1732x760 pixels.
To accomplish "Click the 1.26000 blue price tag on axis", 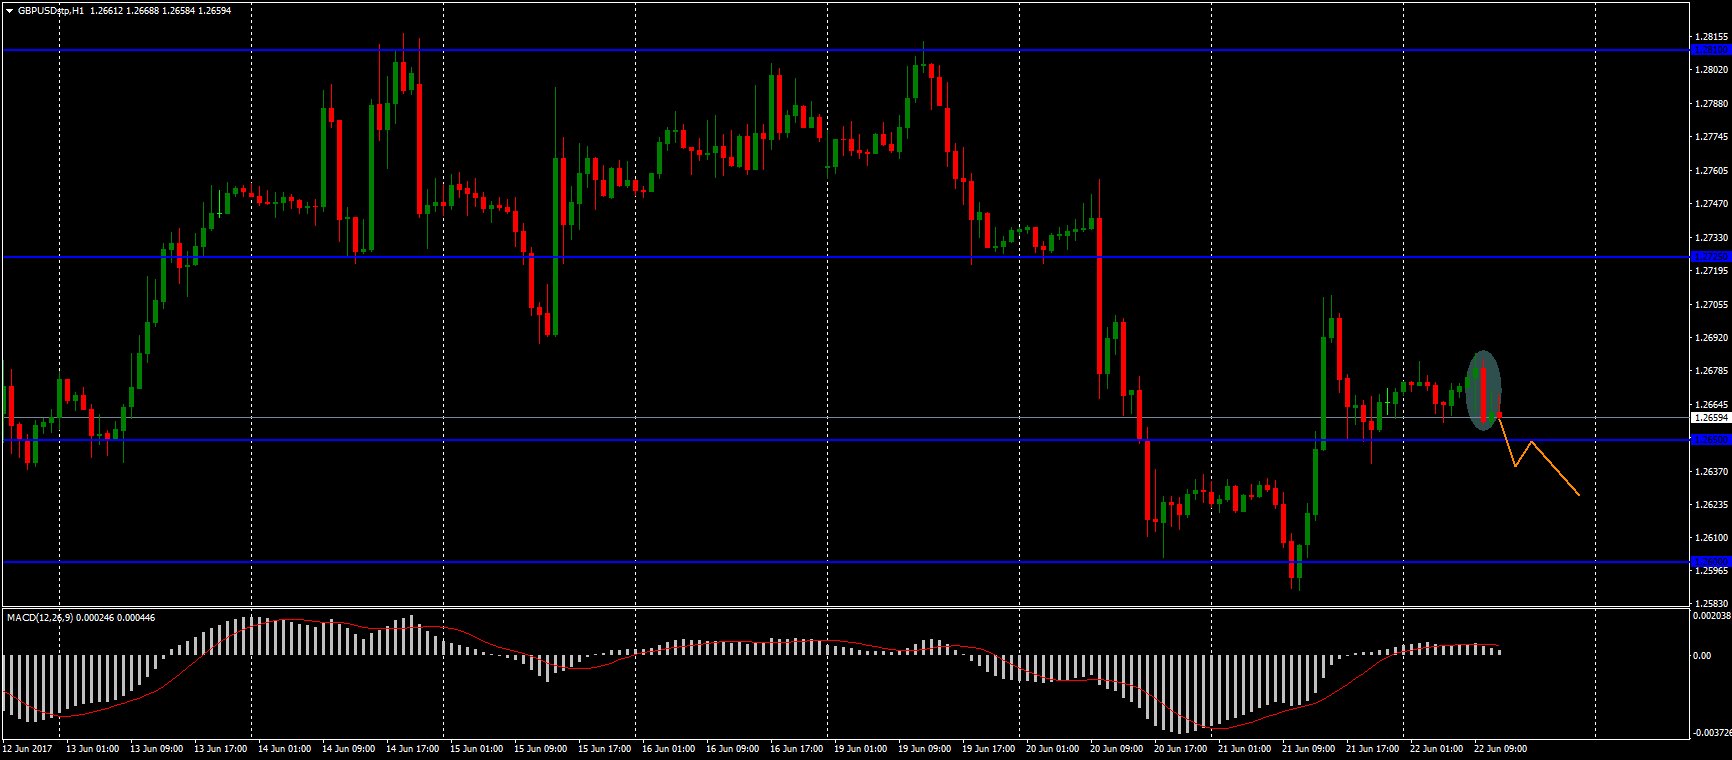I will coord(1710,562).
